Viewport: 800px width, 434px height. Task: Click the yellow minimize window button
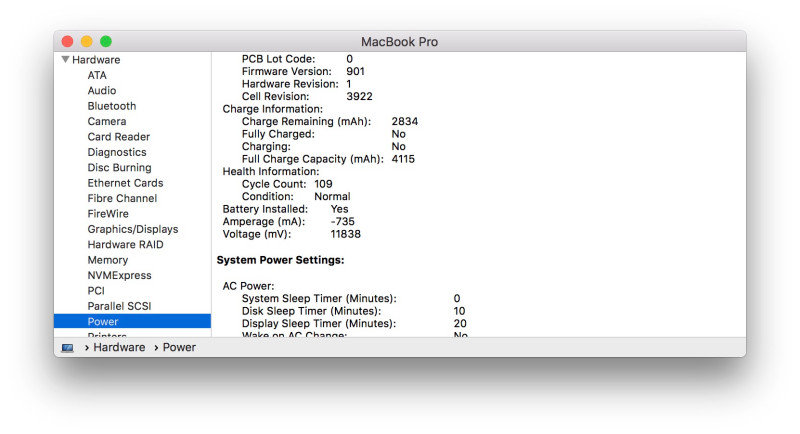(87, 41)
